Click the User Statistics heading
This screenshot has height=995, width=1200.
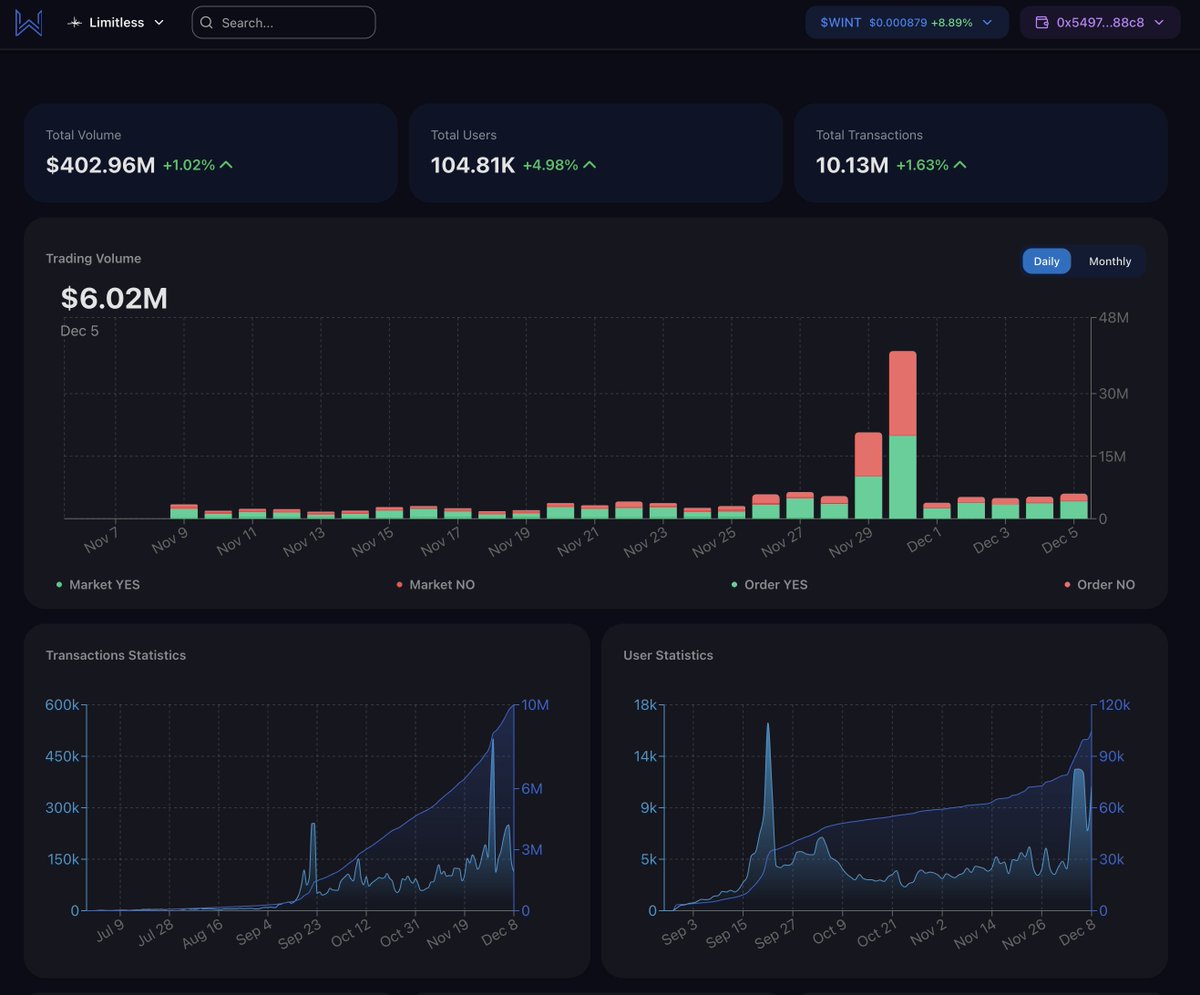pos(668,655)
